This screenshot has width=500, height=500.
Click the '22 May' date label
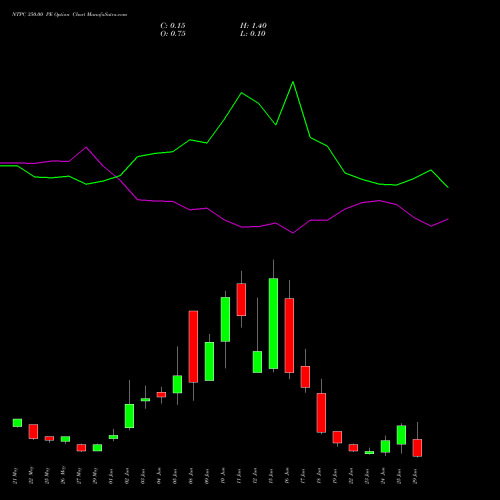[x=31, y=476]
